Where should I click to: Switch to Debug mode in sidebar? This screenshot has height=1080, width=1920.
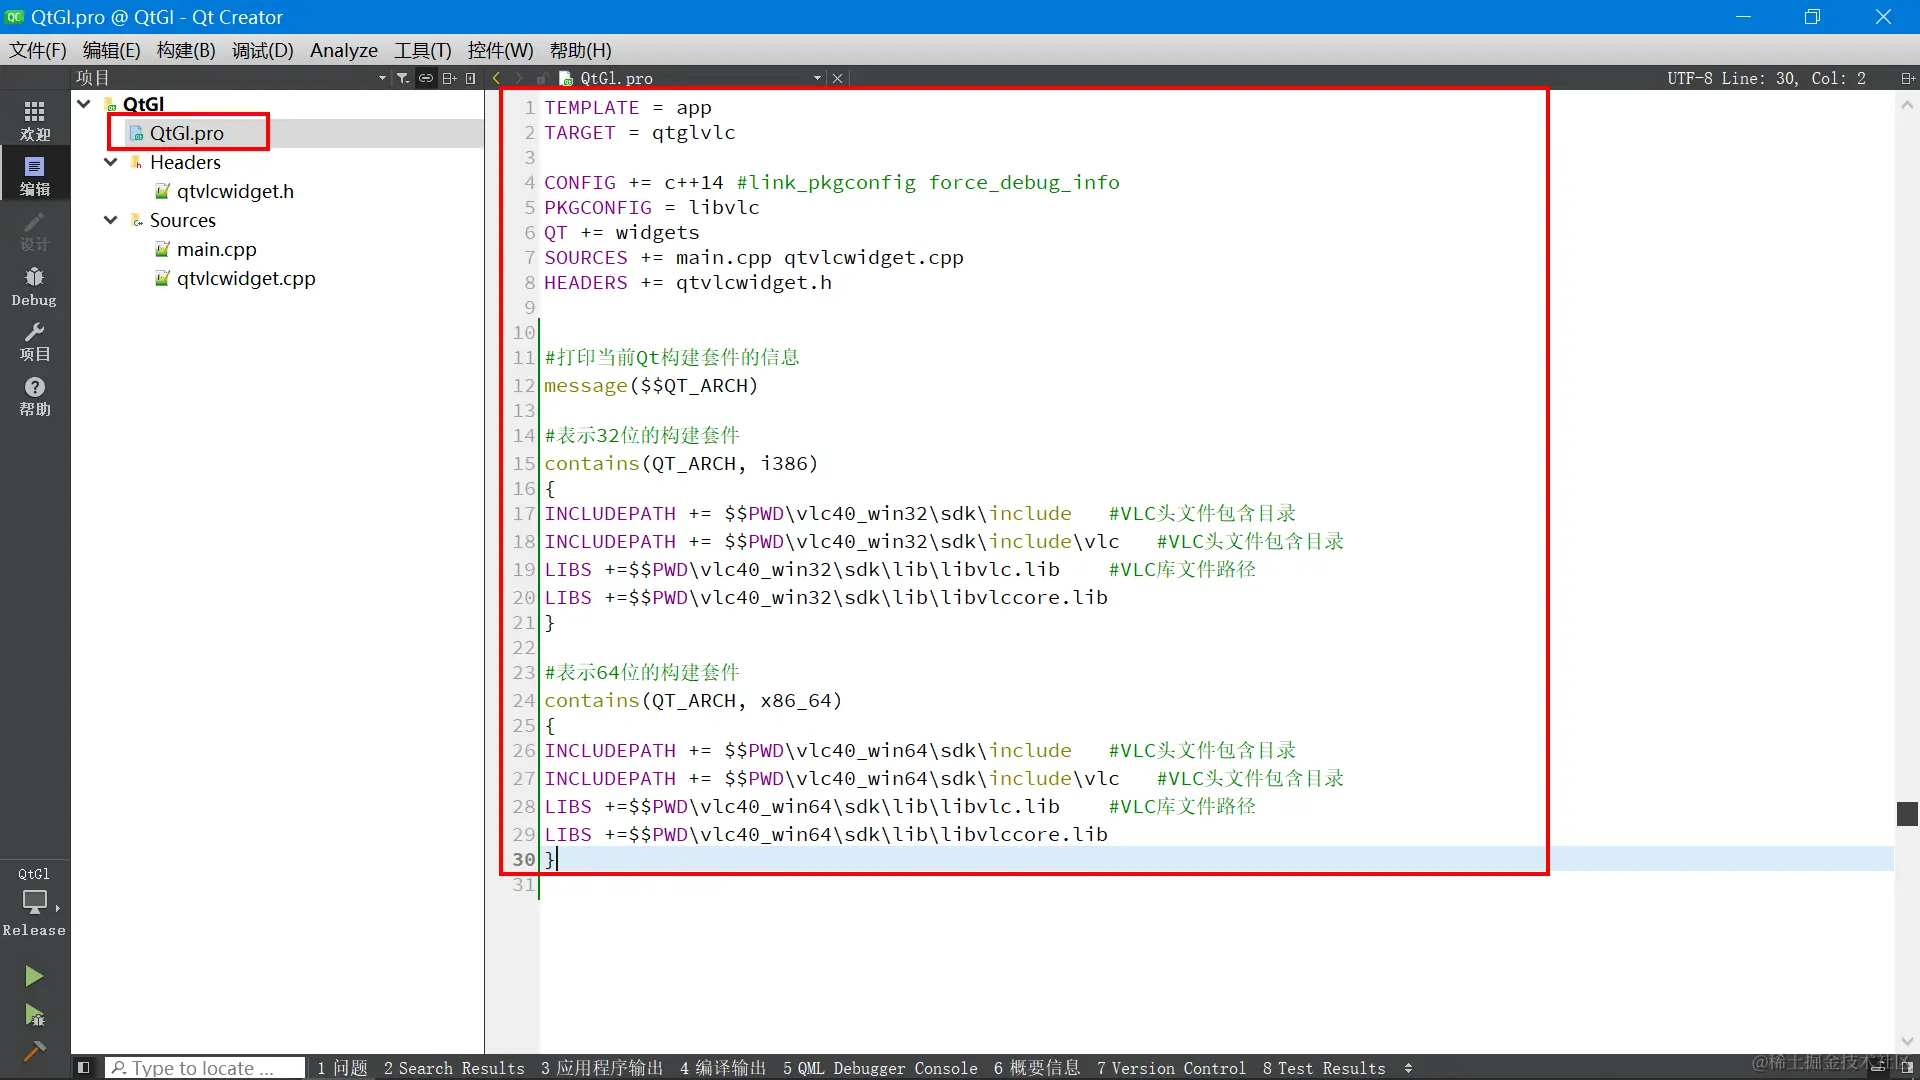pos(34,286)
